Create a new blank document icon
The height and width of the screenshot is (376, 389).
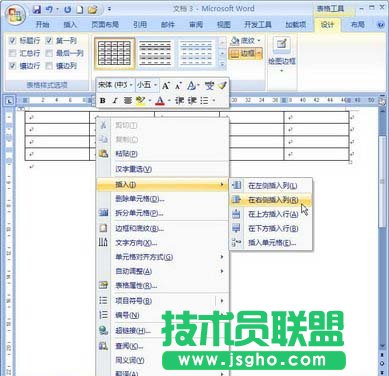pos(80,9)
